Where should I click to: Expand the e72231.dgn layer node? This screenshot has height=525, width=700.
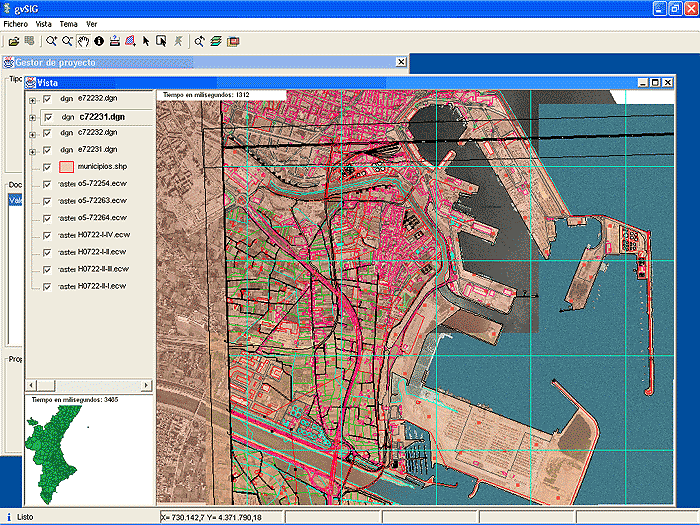pyautogui.click(x=32, y=150)
